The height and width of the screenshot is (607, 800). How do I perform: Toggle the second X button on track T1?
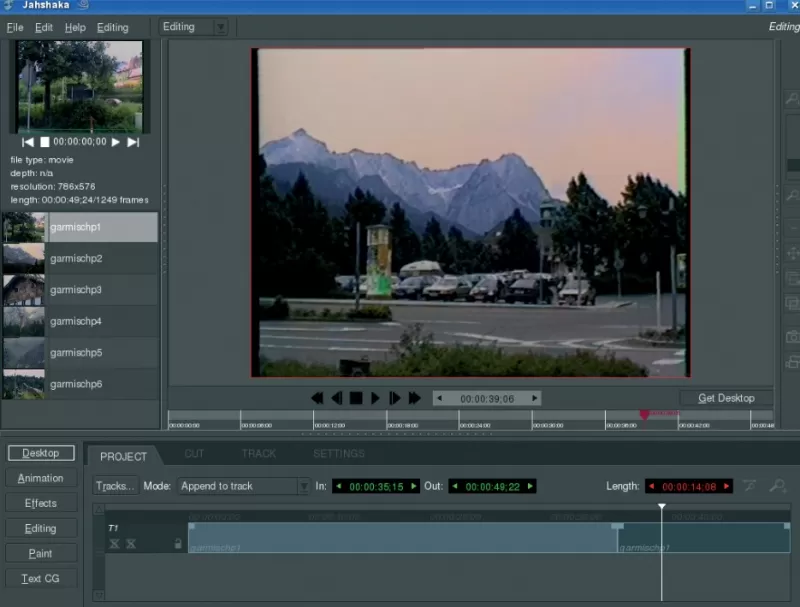(x=130, y=544)
